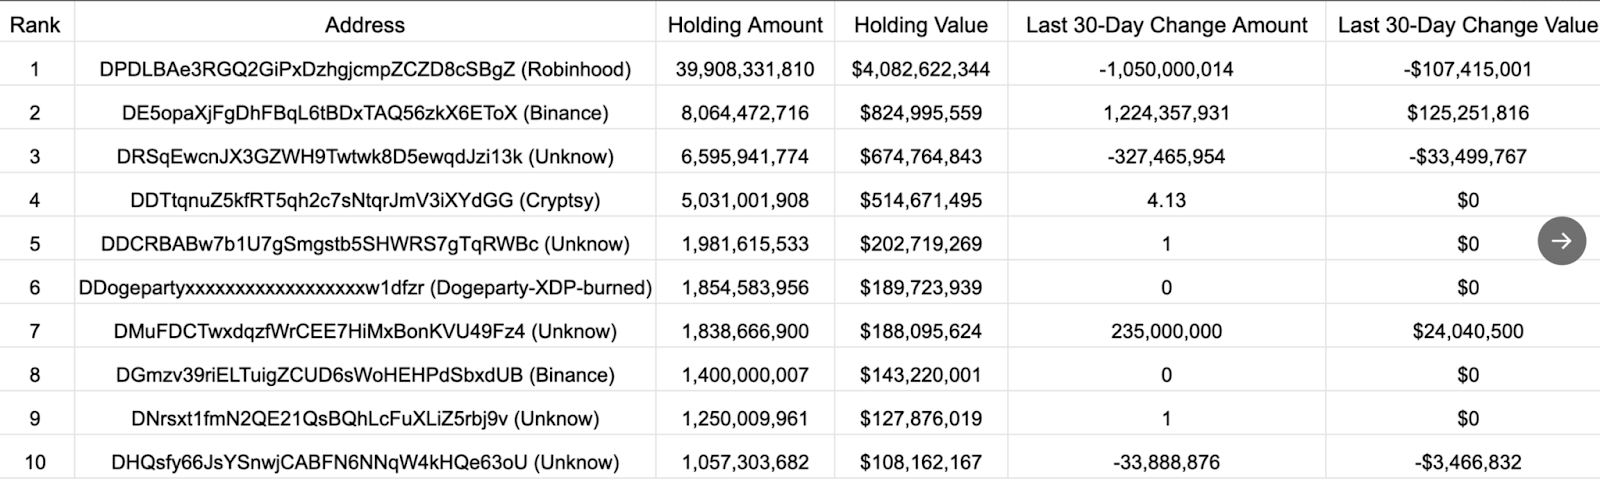The height and width of the screenshot is (479, 1600).
Task: Select the rank 2 Binance address cell
Action: [365, 113]
